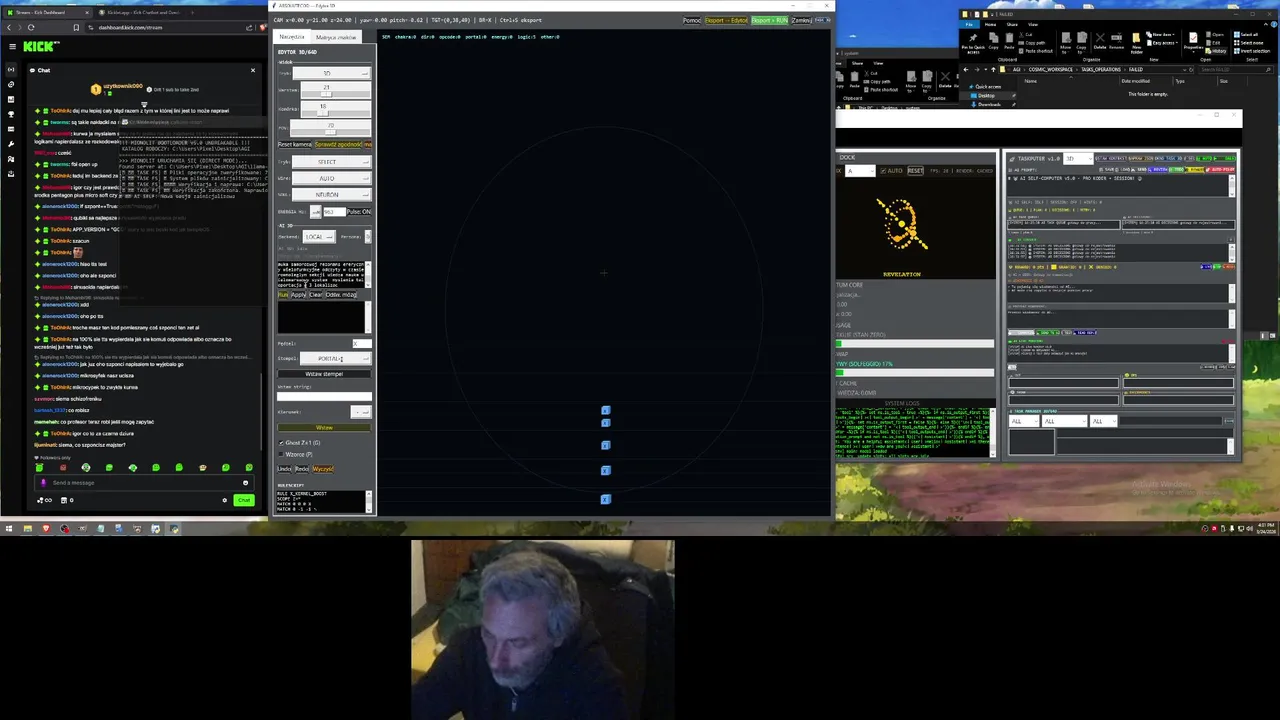The height and width of the screenshot is (720, 1280).
Task: Click the Reset kamera button
Action: click(x=294, y=144)
